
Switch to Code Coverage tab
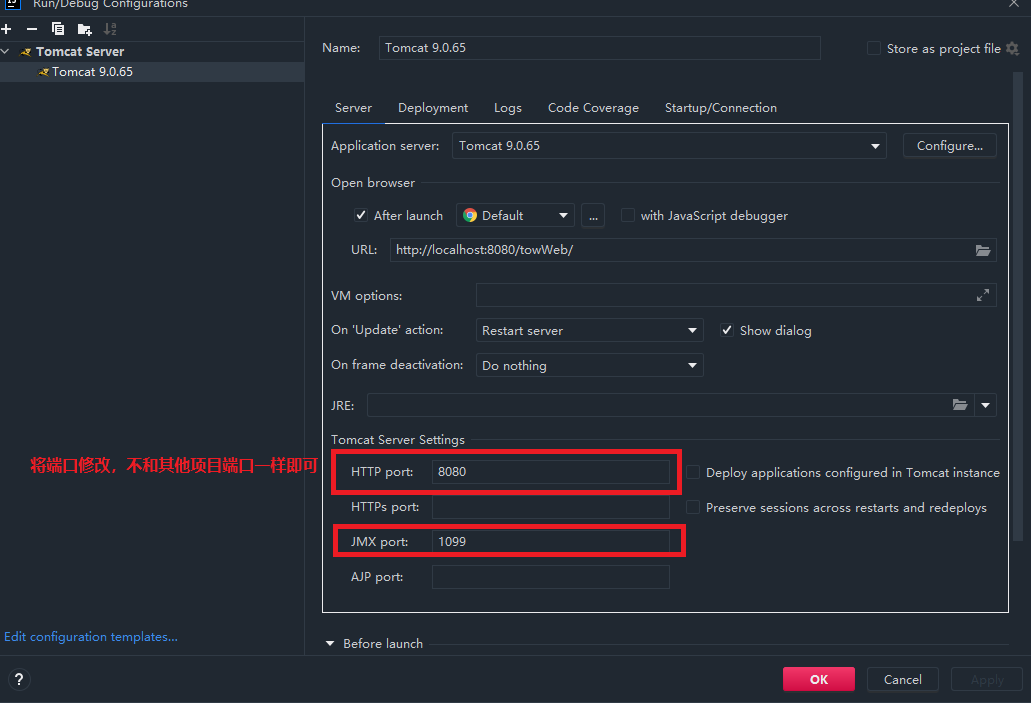[593, 108]
